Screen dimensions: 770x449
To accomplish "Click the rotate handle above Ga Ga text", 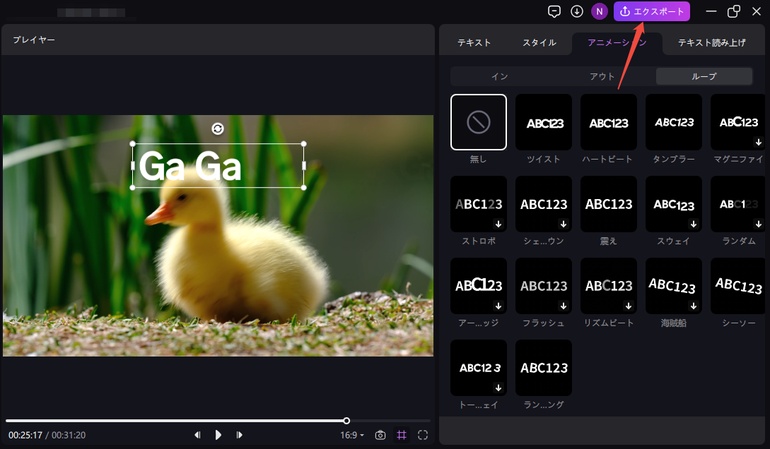I will pos(218,128).
